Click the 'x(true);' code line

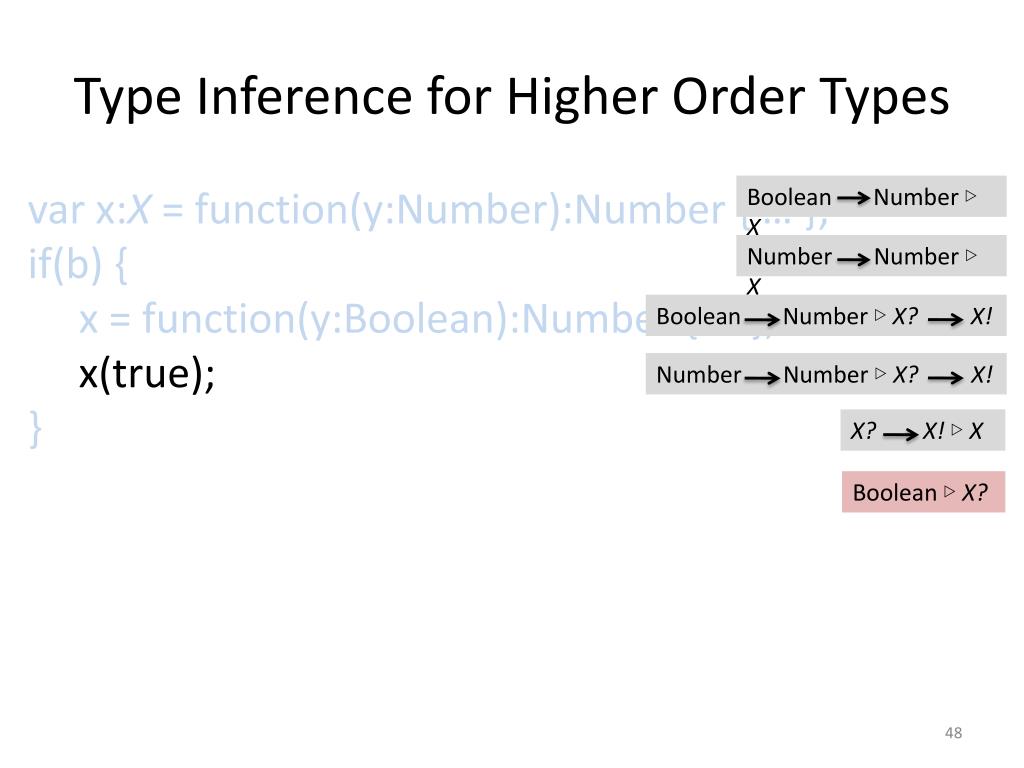click(x=147, y=374)
